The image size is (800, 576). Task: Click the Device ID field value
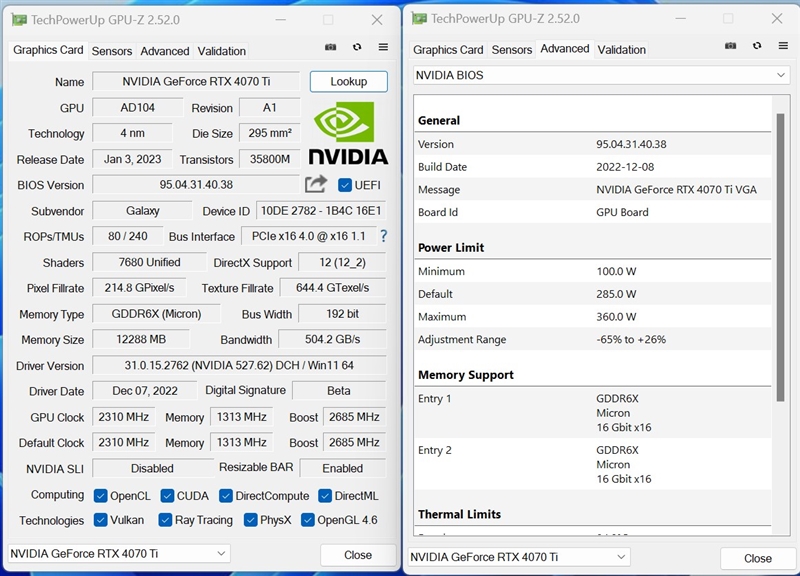tap(321, 211)
